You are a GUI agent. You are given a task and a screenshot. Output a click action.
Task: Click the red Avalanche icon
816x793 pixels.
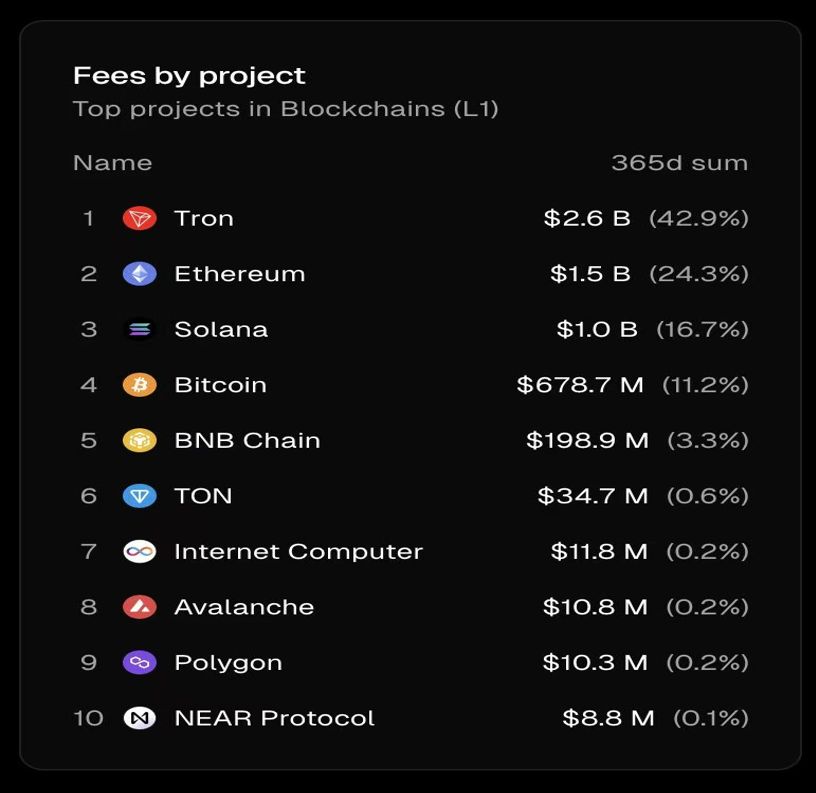[x=139, y=607]
